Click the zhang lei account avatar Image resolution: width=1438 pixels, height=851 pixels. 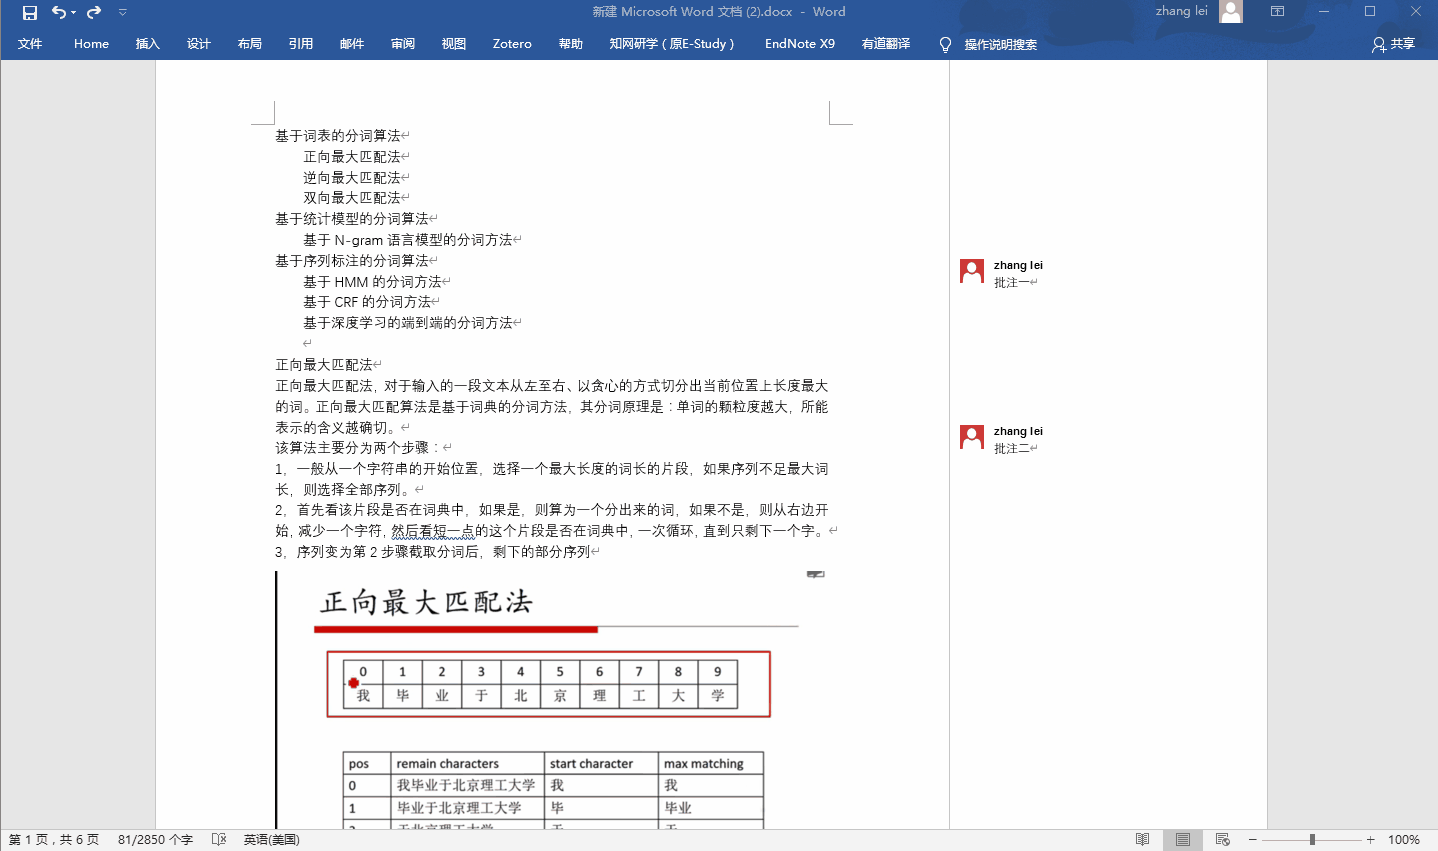pyautogui.click(x=1231, y=12)
